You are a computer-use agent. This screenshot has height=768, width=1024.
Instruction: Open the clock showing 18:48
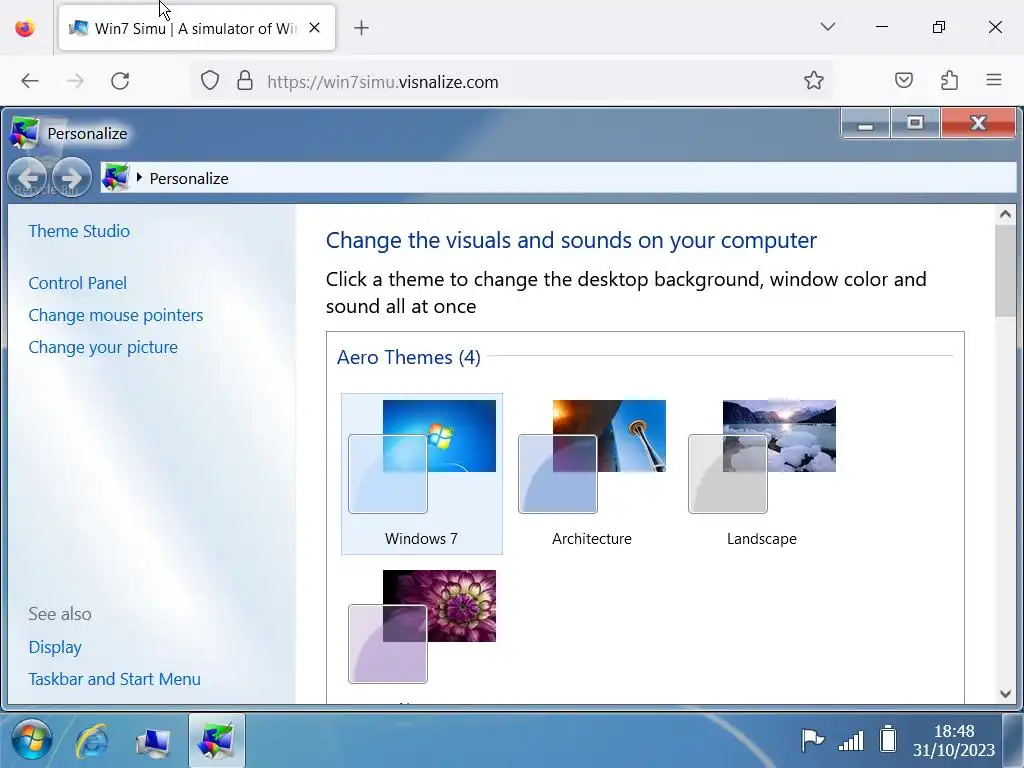pyautogui.click(x=953, y=741)
